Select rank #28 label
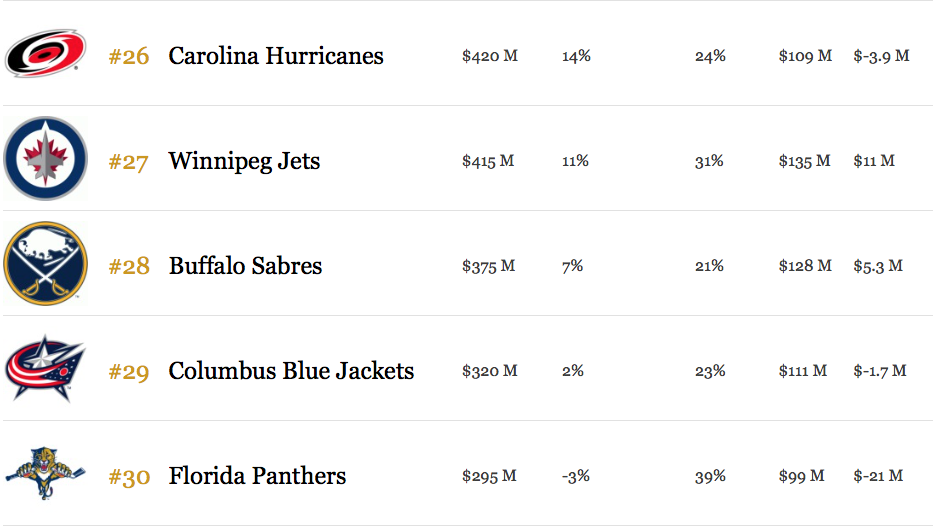933x526 pixels. pos(129,267)
